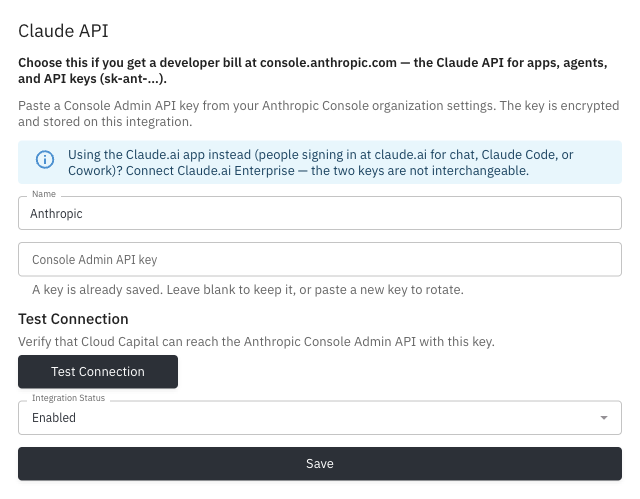640x499 pixels.
Task: Click the 'Connect Claude.ai Enterprise' banner text
Action: coord(210,171)
